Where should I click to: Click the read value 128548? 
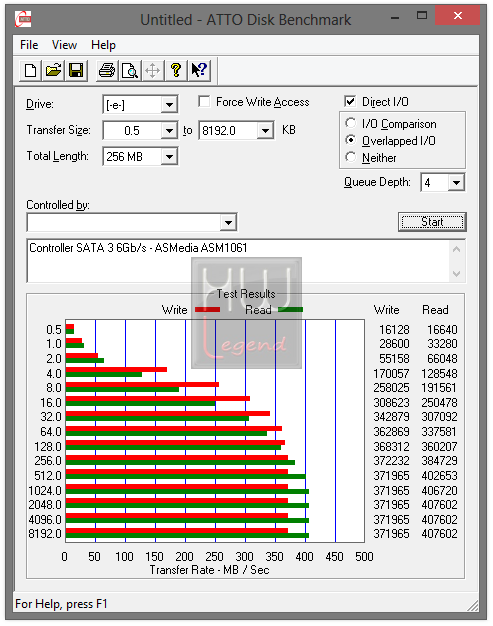[439, 374]
